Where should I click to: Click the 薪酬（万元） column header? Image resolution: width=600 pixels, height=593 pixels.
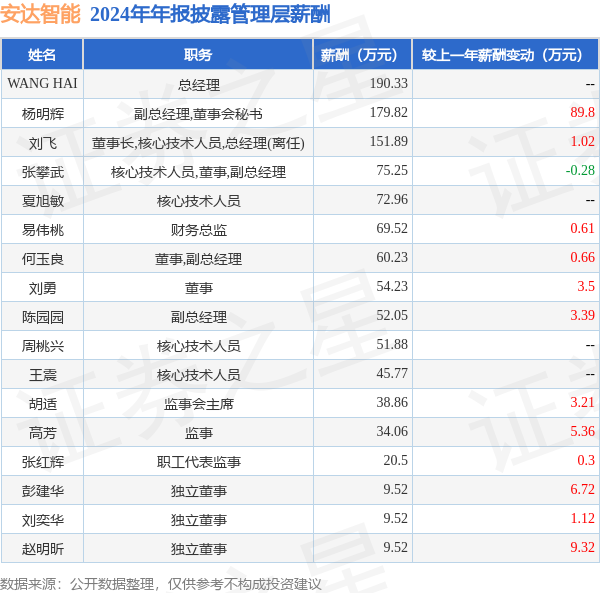click(x=362, y=55)
